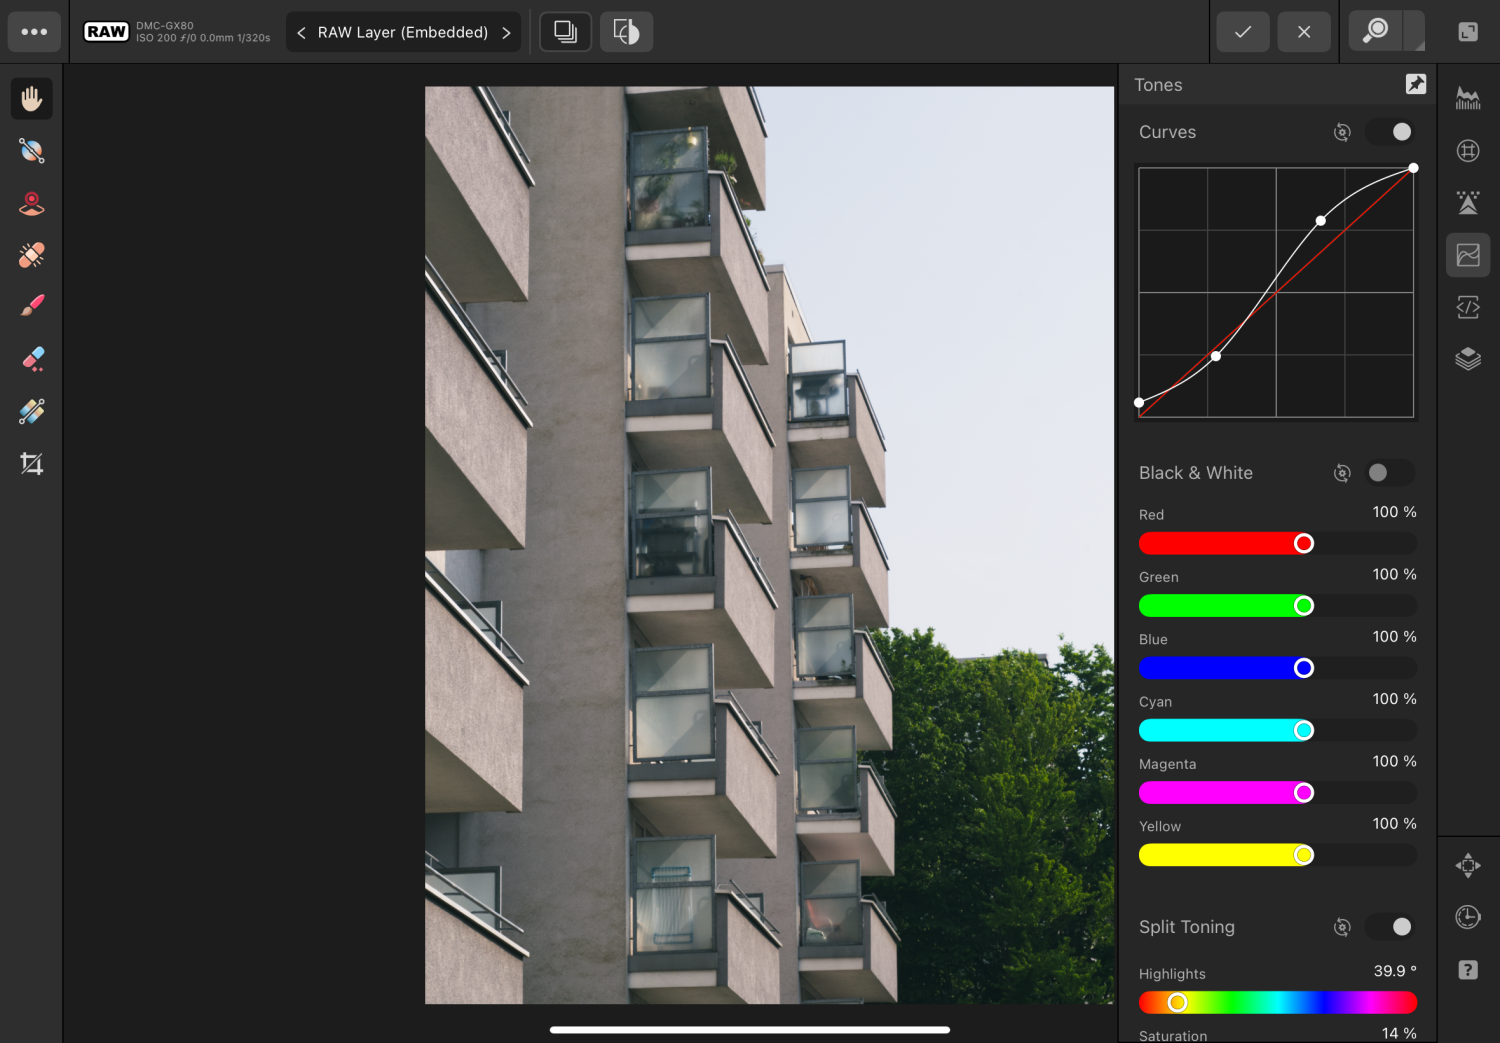Activate Split Toning
Screen dimensions: 1500x1043
pyautogui.click(x=1390, y=927)
